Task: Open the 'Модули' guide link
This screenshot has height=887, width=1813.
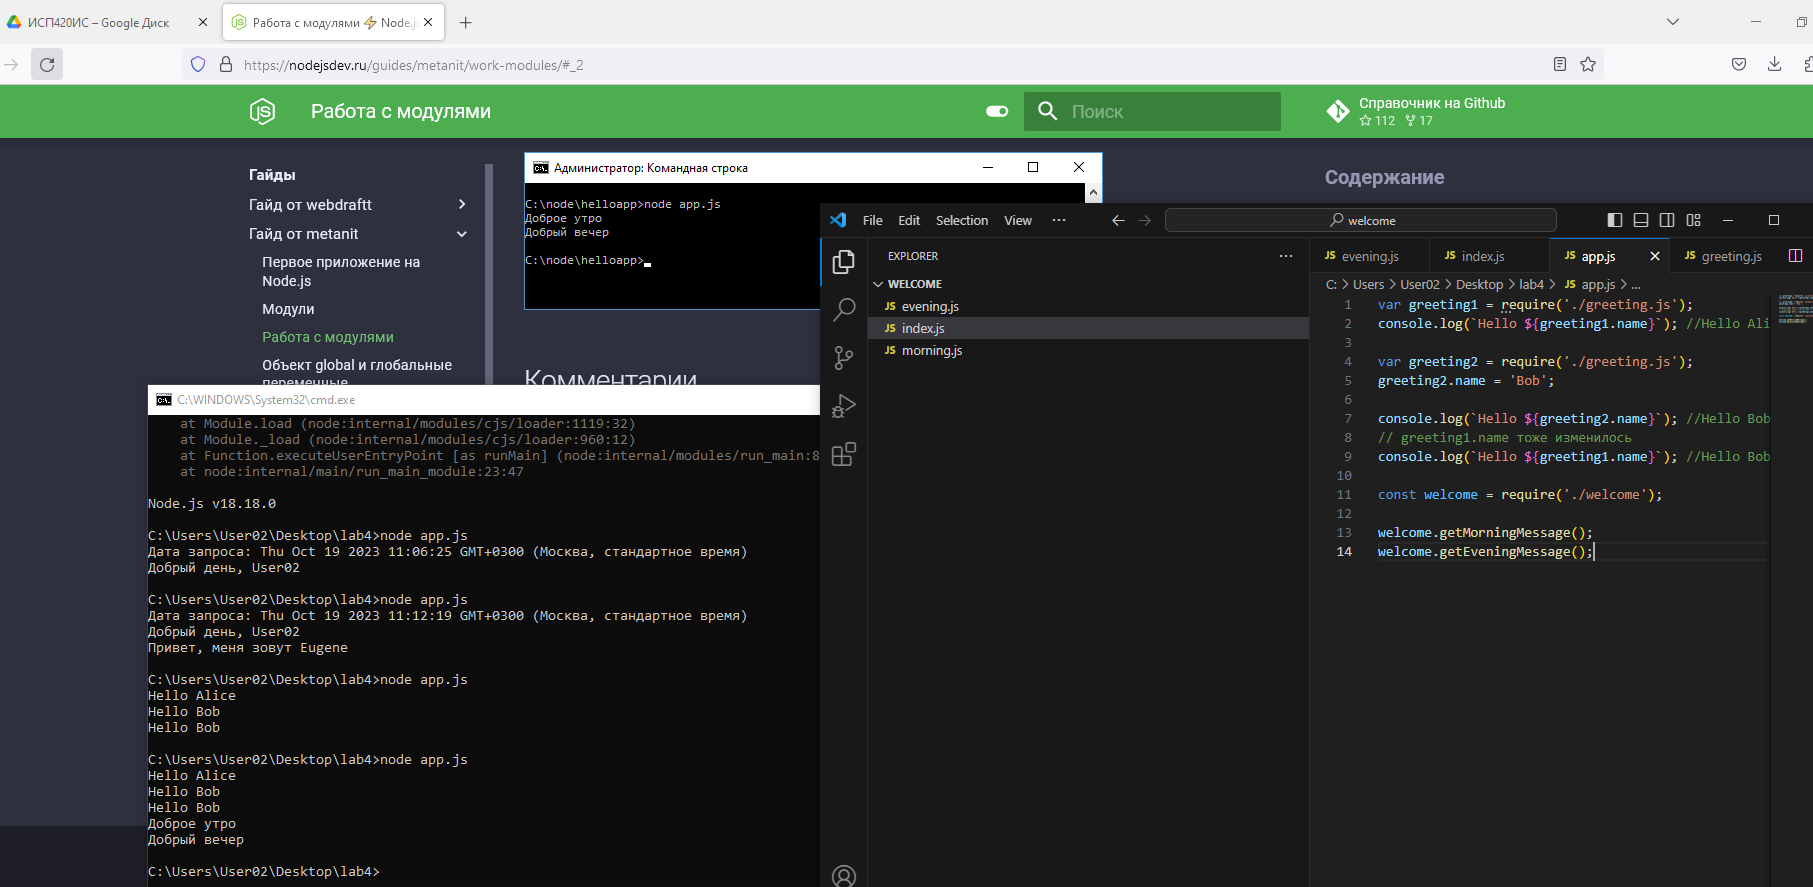Action: (288, 309)
